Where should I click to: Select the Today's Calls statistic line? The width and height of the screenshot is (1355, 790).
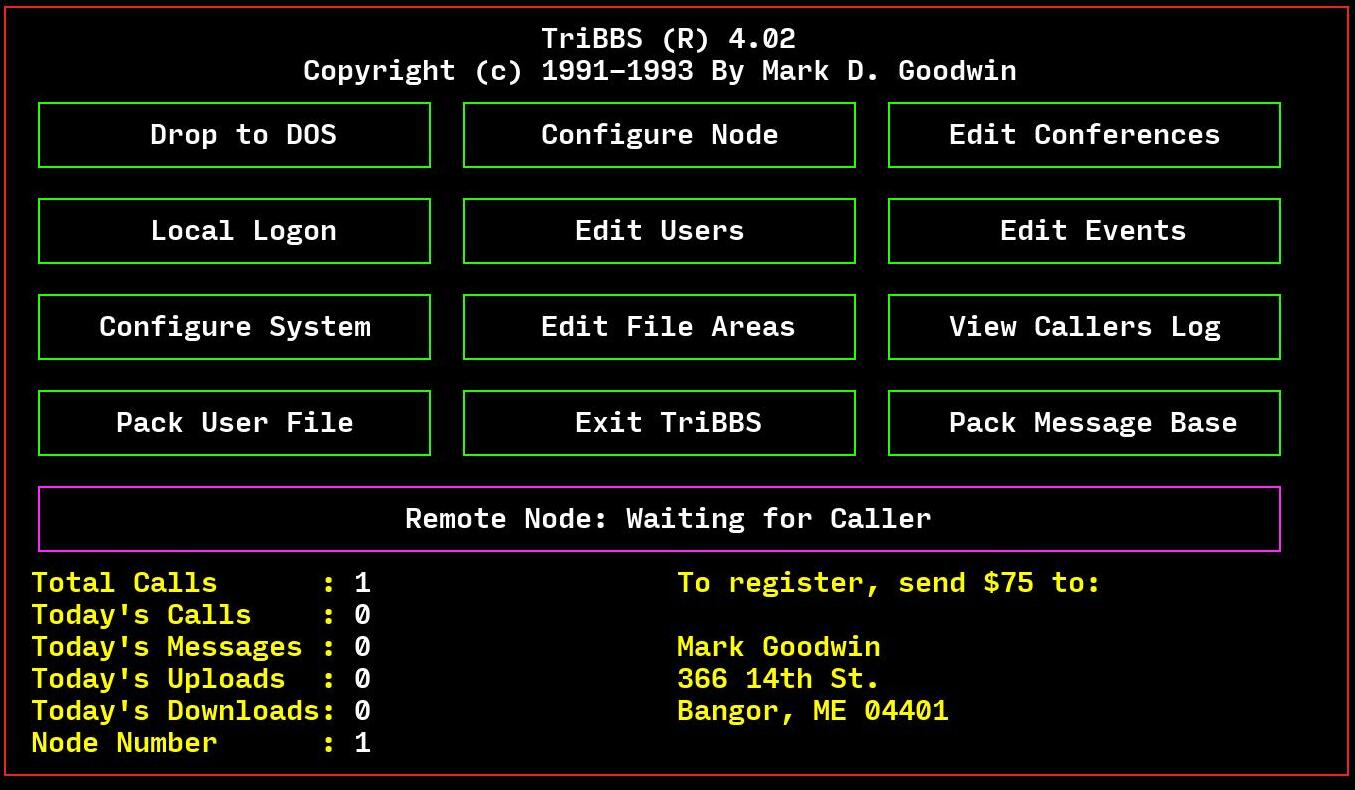[x=201, y=615]
